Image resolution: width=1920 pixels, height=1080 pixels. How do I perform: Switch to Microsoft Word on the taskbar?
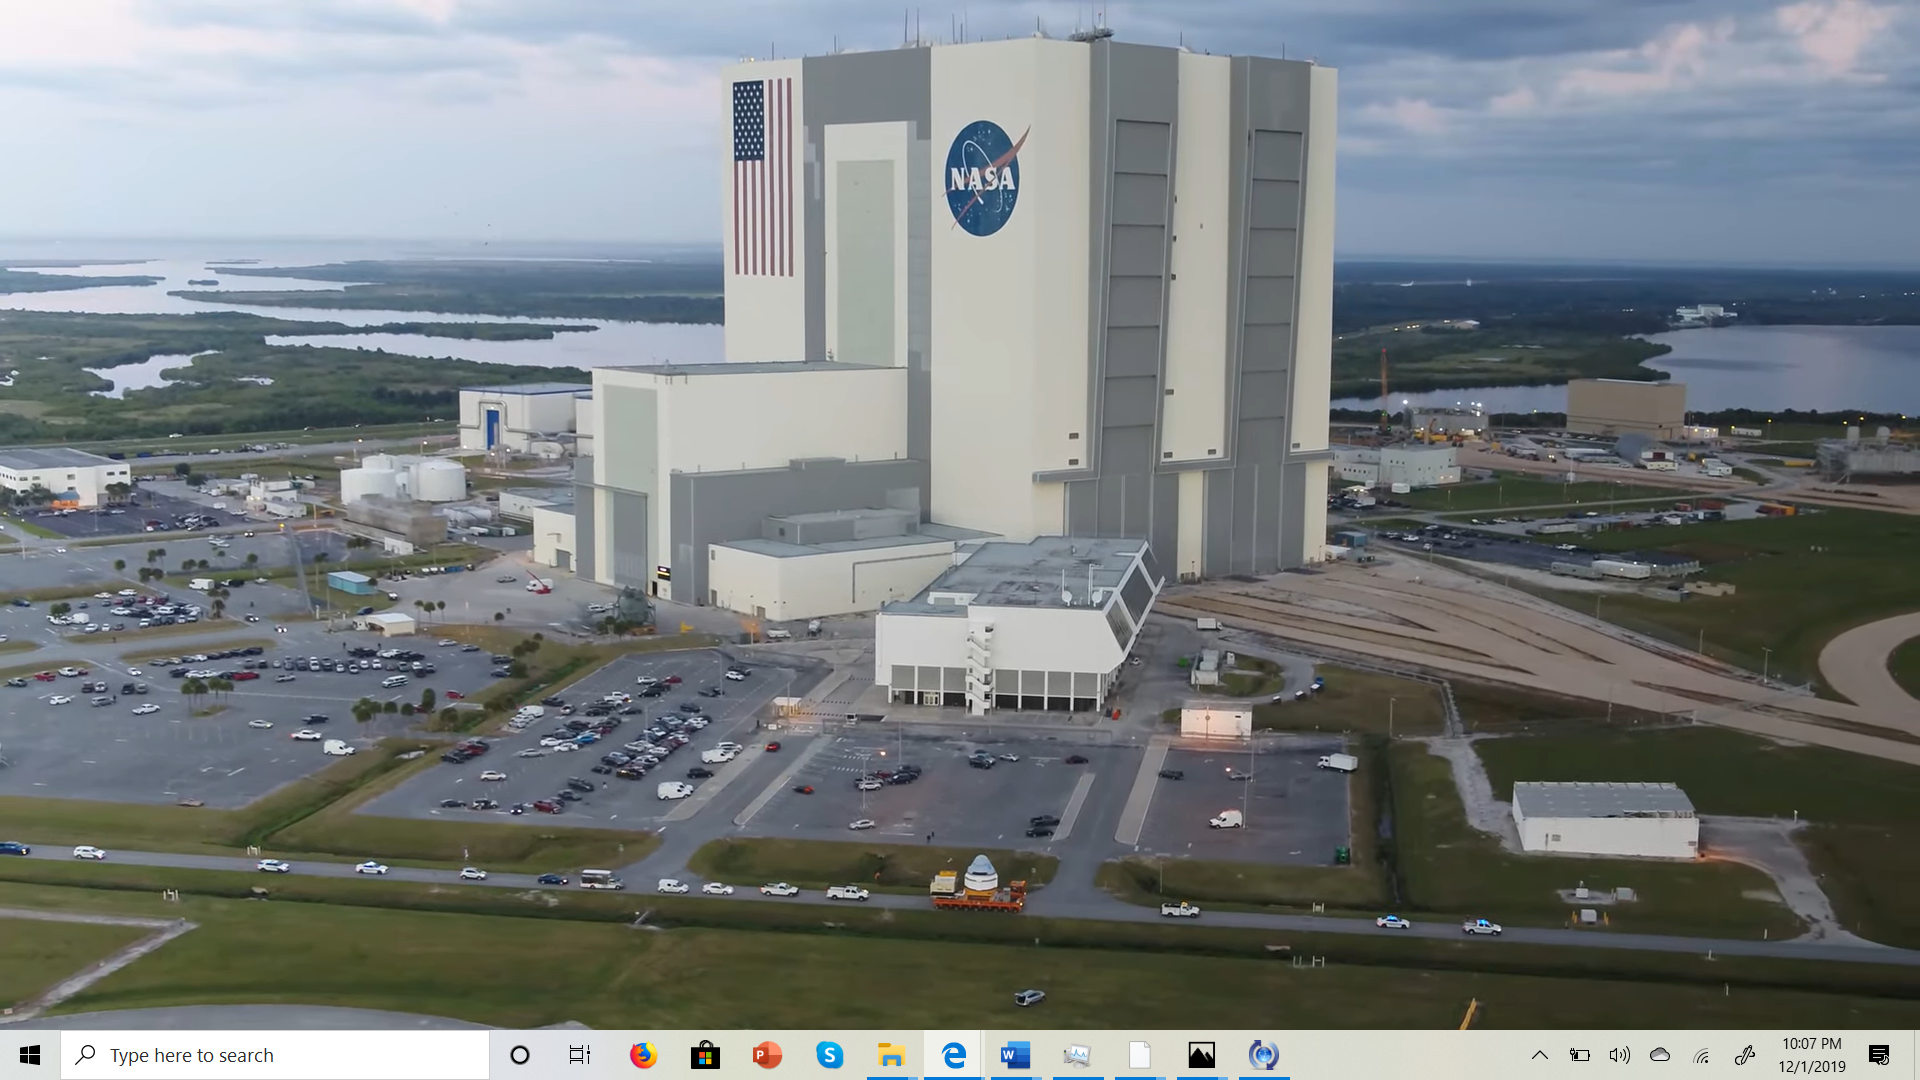click(x=1015, y=1055)
